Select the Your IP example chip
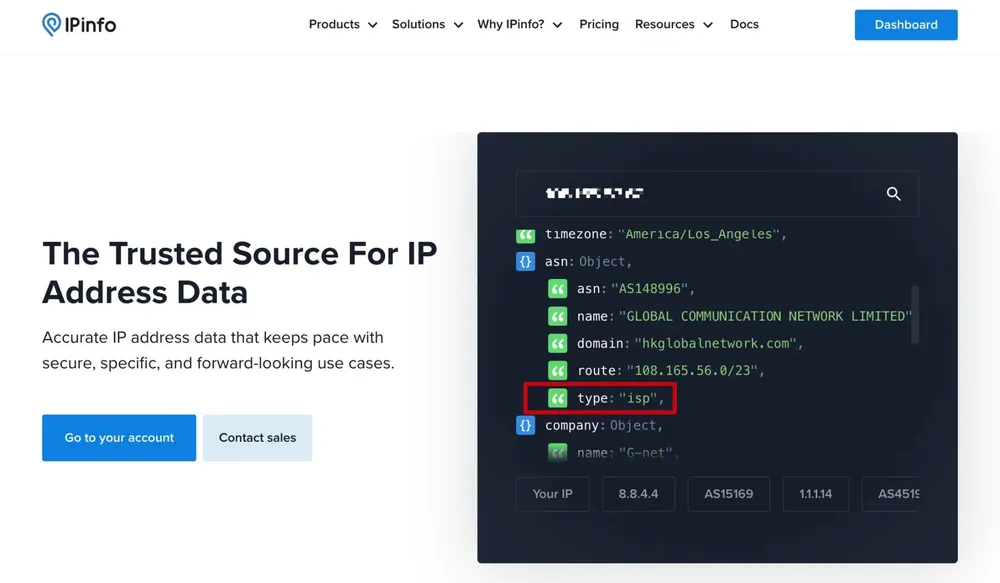1000x583 pixels. tap(552, 494)
